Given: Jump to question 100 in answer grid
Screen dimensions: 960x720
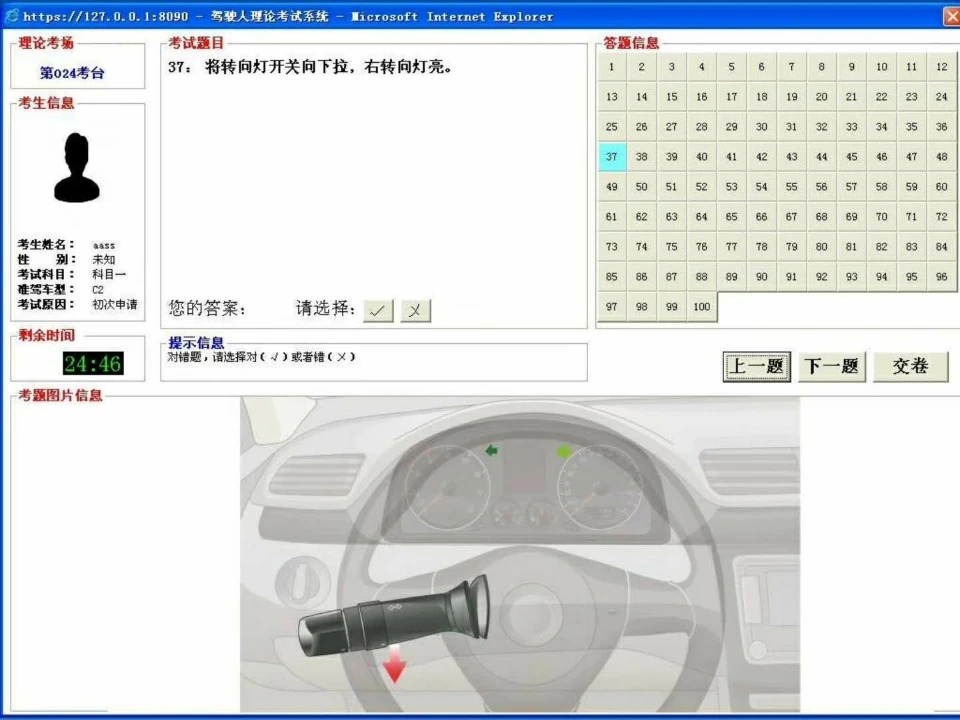Looking at the screenshot, I should (701, 307).
